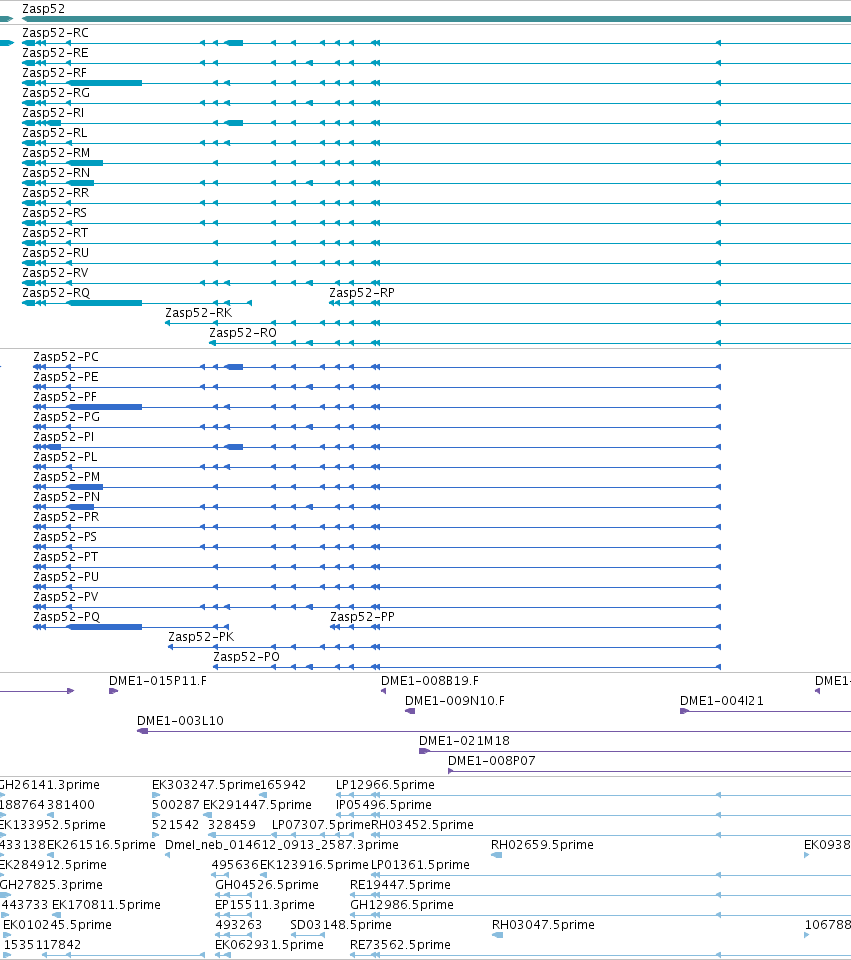Click the Zasp52-PO protein label
Viewport: 851px width, 960px height.
246,657
